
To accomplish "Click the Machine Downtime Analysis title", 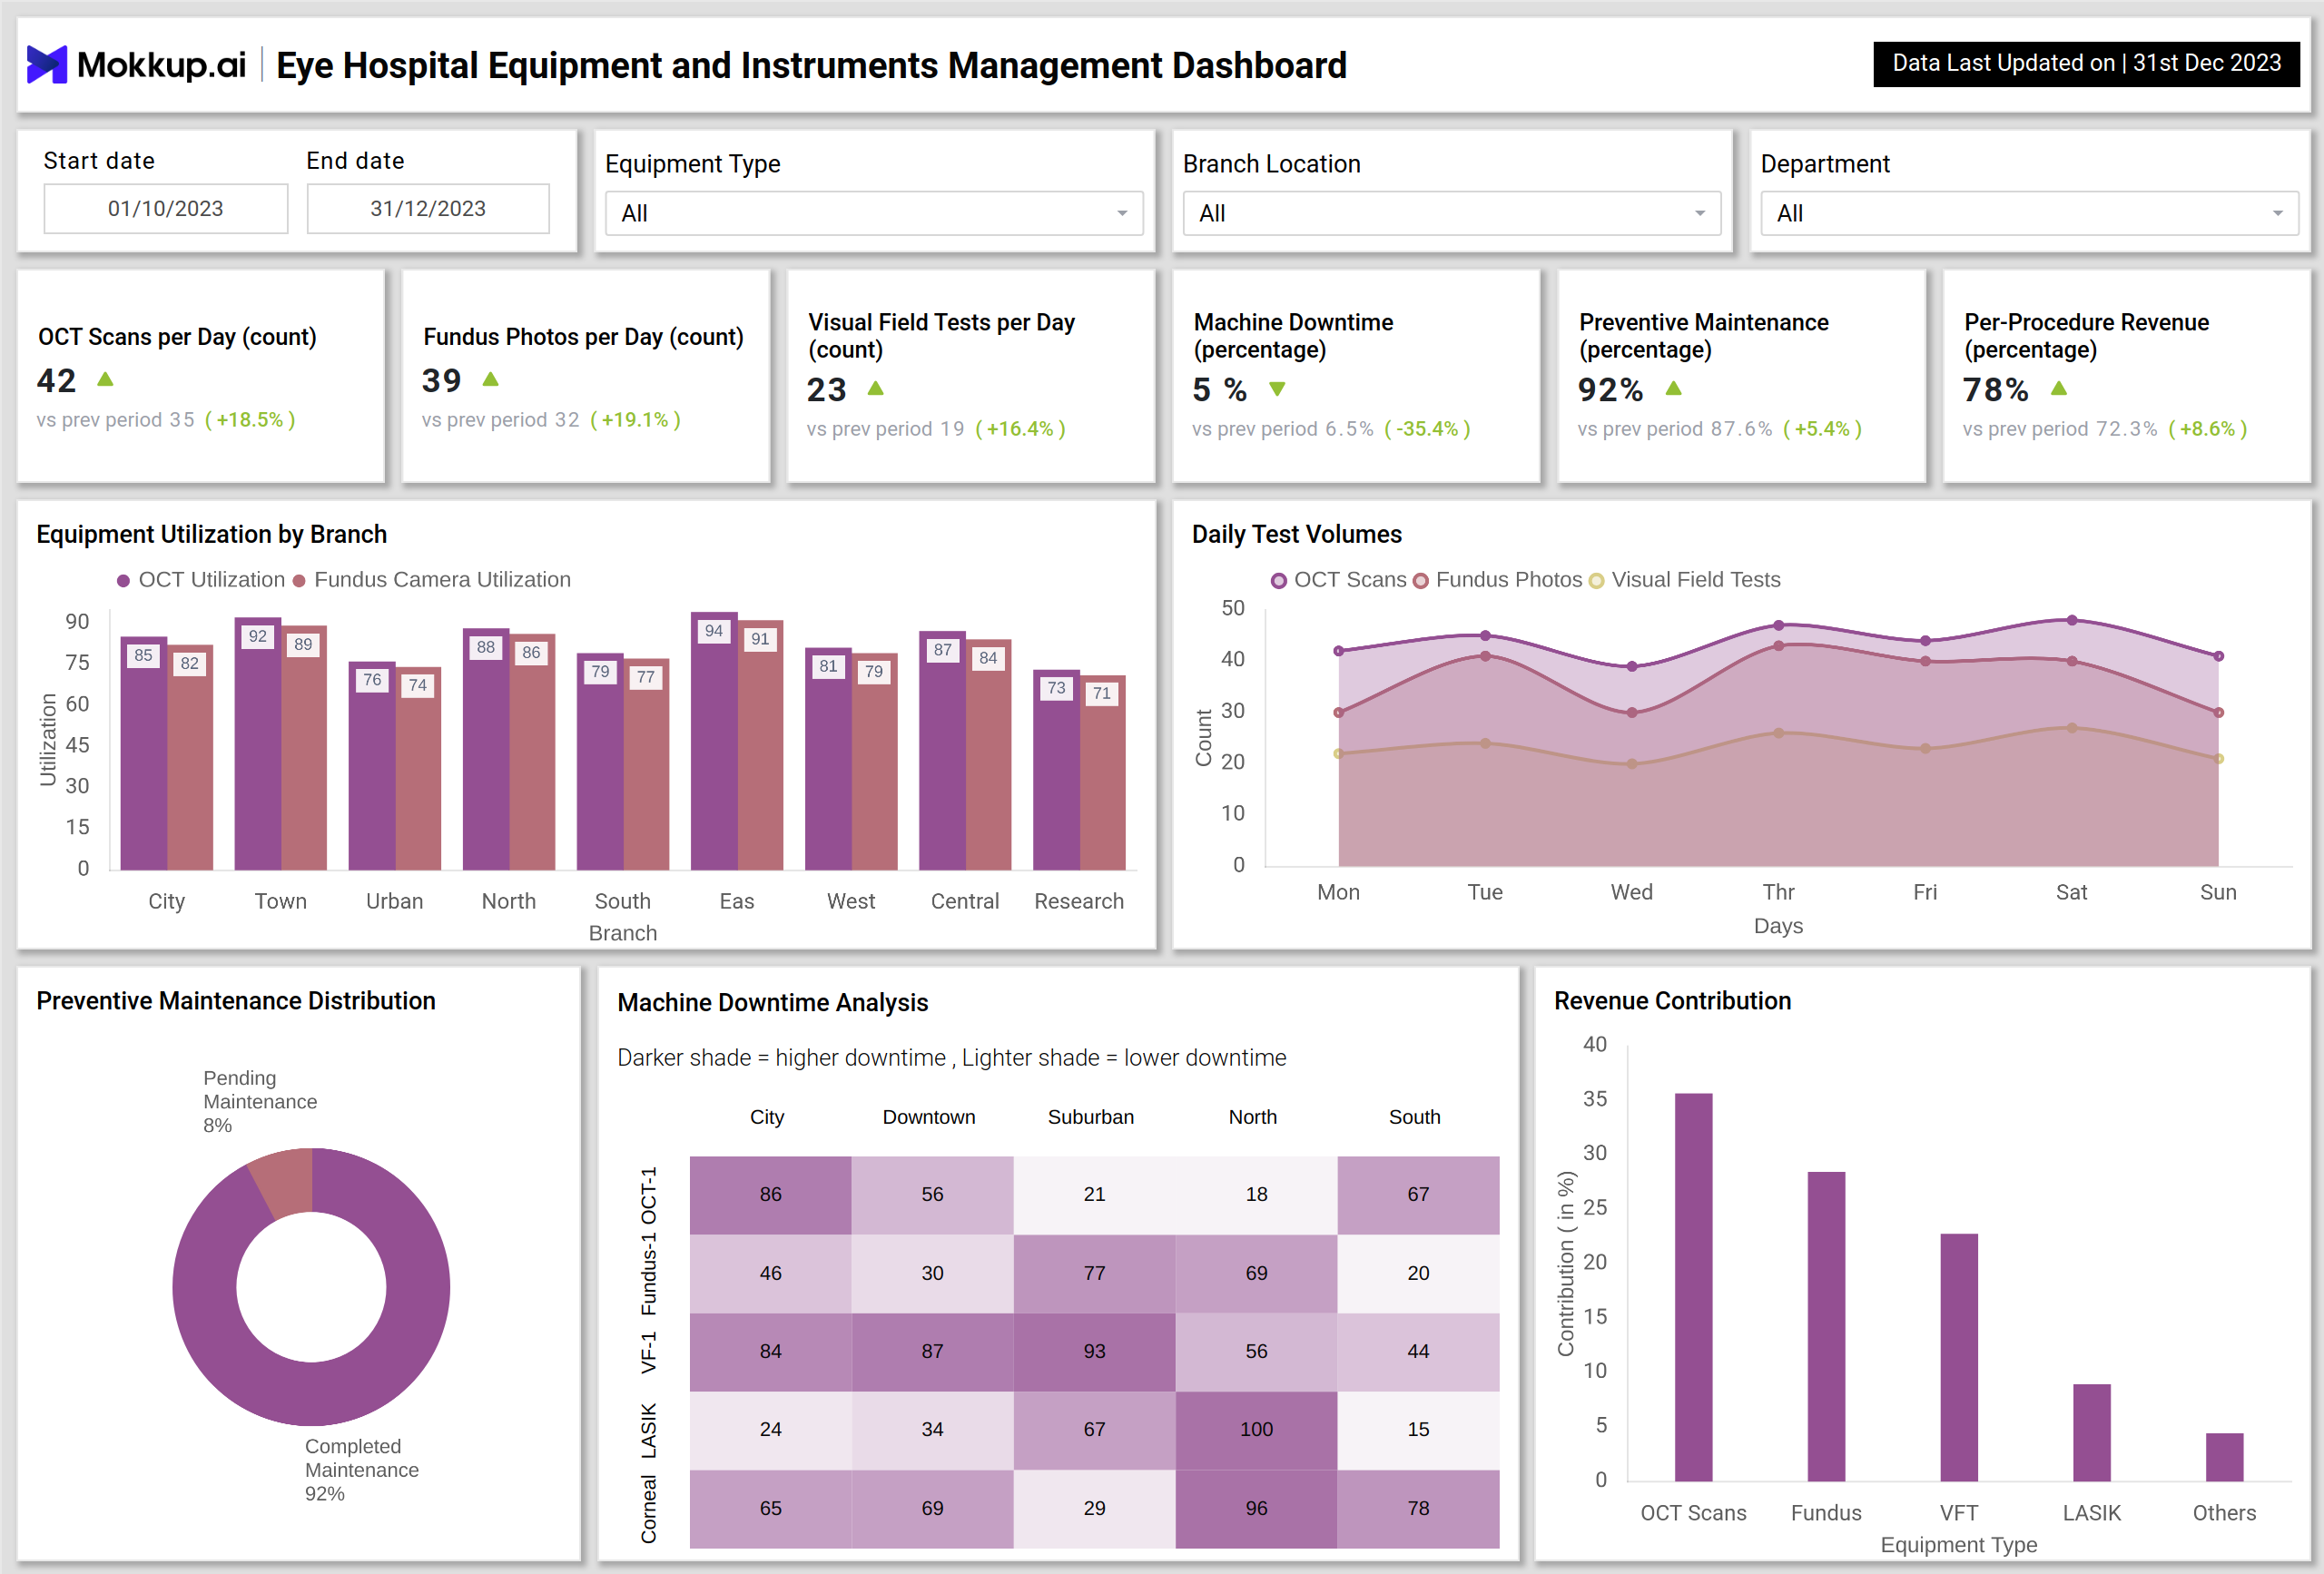I will point(772,1003).
